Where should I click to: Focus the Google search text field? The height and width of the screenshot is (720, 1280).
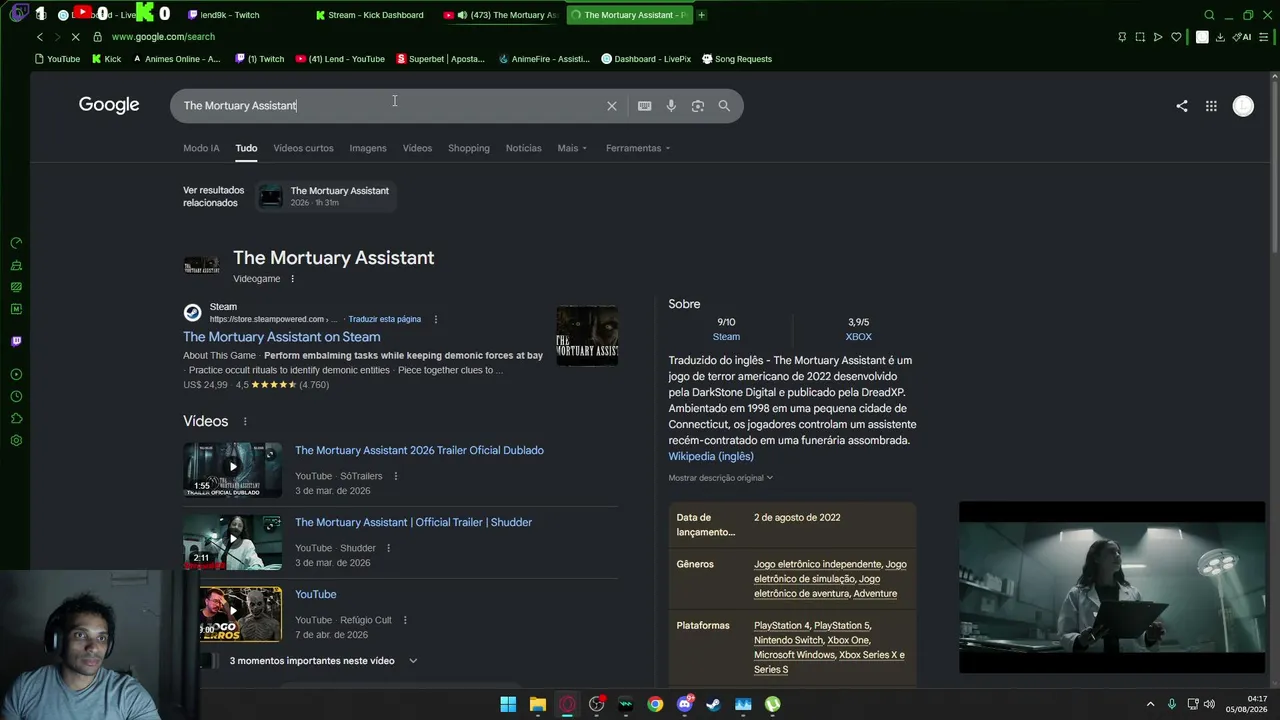390,106
